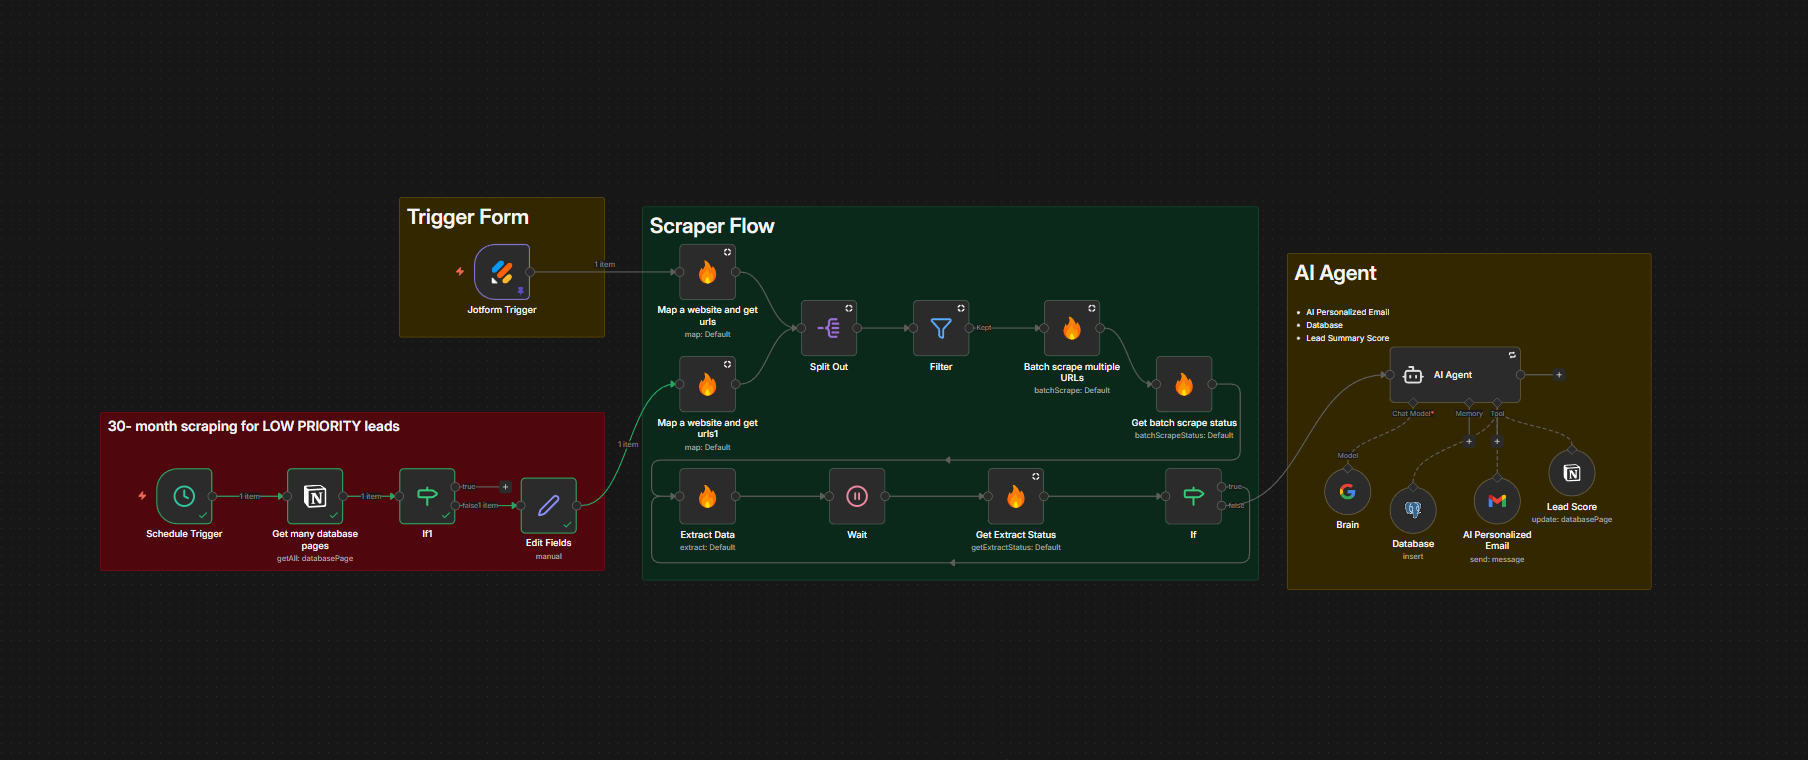Click the false output of If1 node
The height and width of the screenshot is (760, 1808).
point(455,505)
